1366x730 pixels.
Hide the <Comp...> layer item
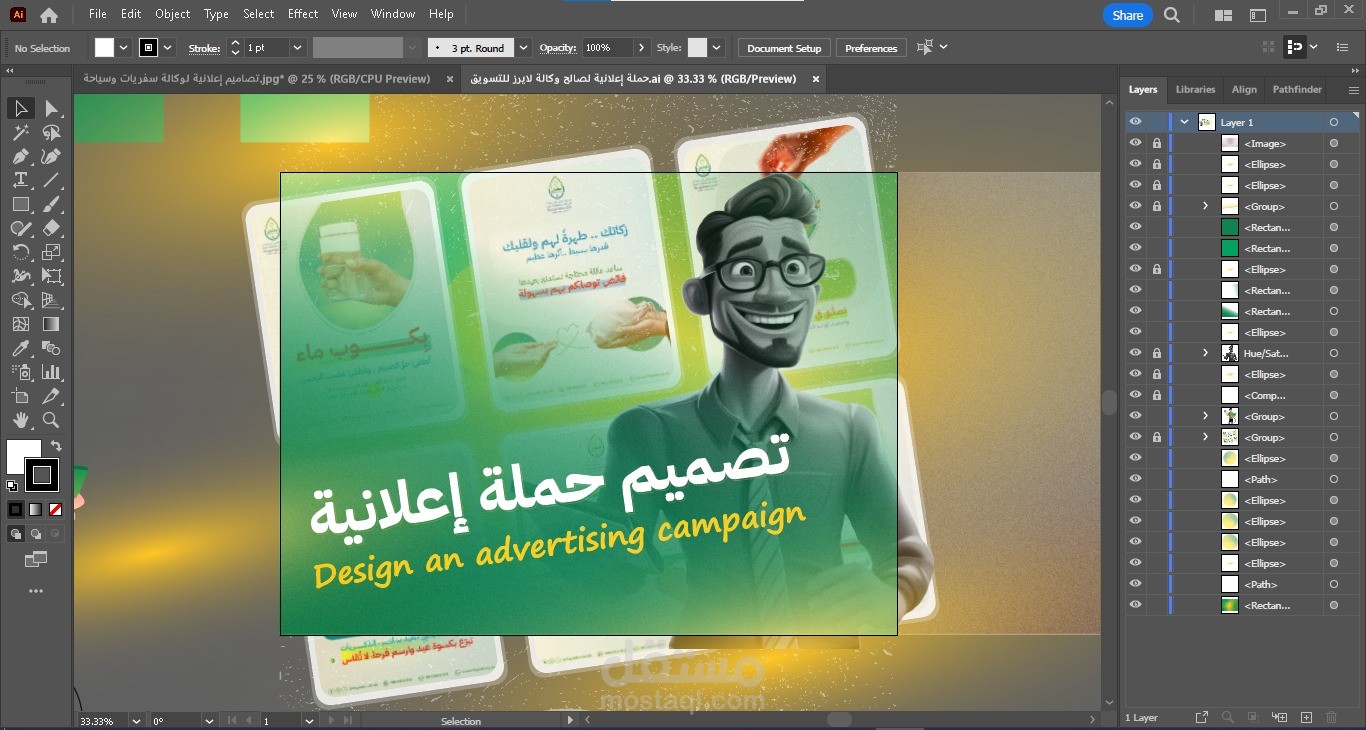tap(1135, 395)
